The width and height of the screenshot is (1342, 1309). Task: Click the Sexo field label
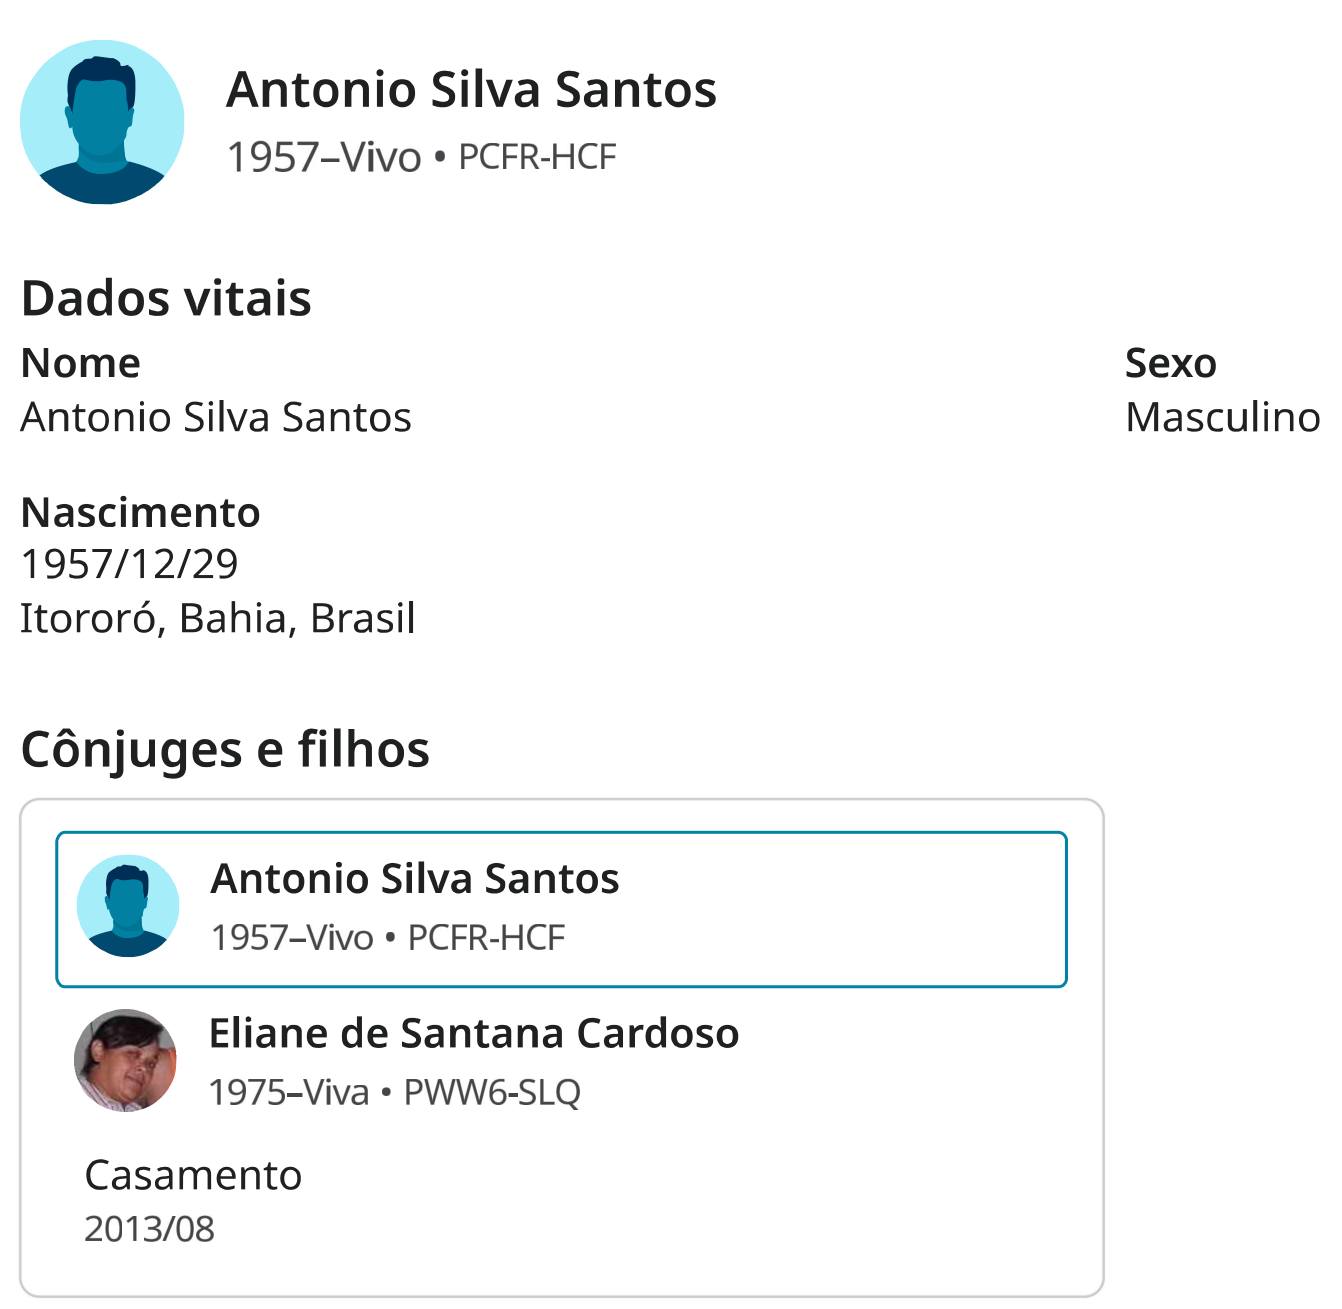[x=1170, y=363]
